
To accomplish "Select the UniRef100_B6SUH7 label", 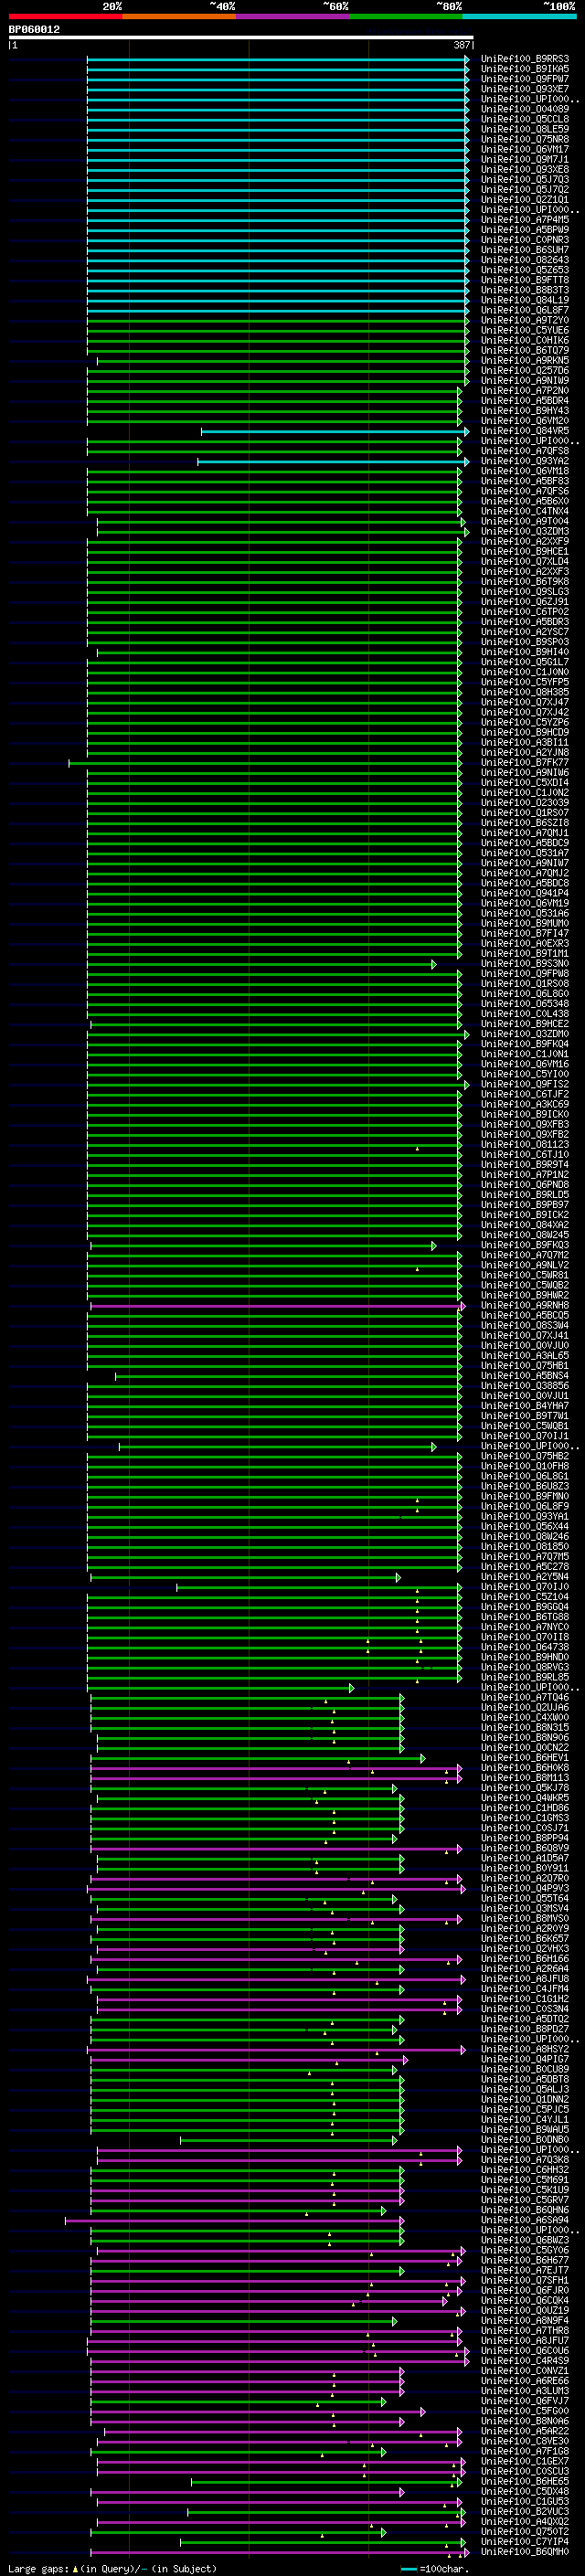I will (525, 250).
